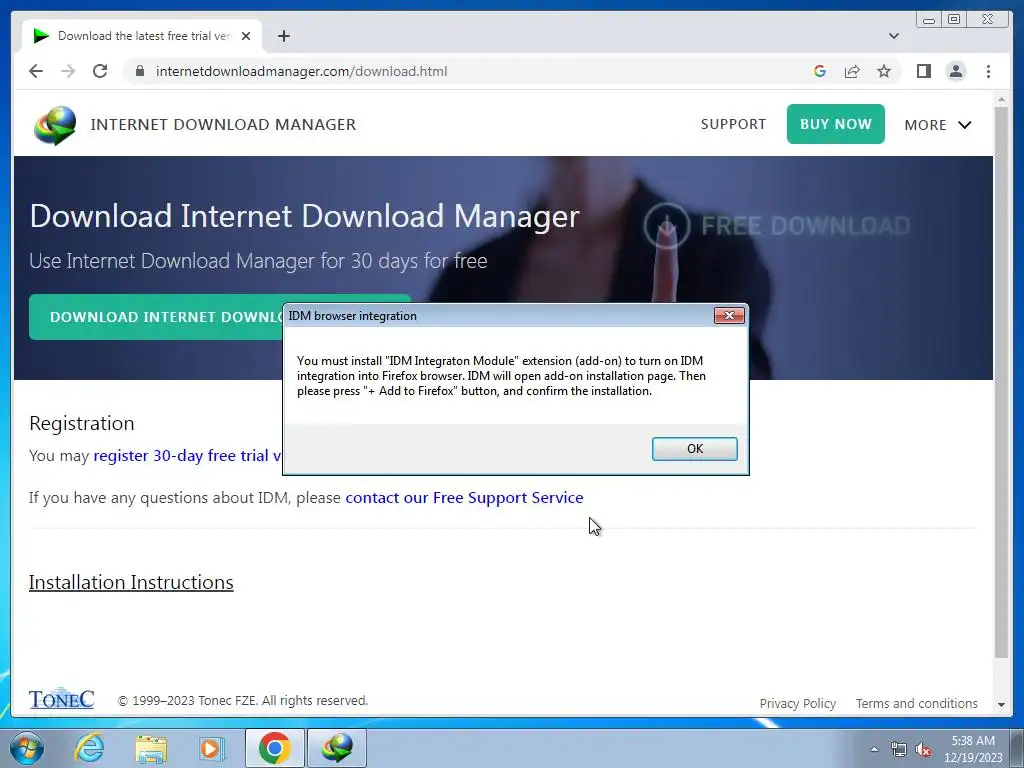Launch Internet Explorer from taskbar
The width and height of the screenshot is (1024, 768).
pos(89,748)
